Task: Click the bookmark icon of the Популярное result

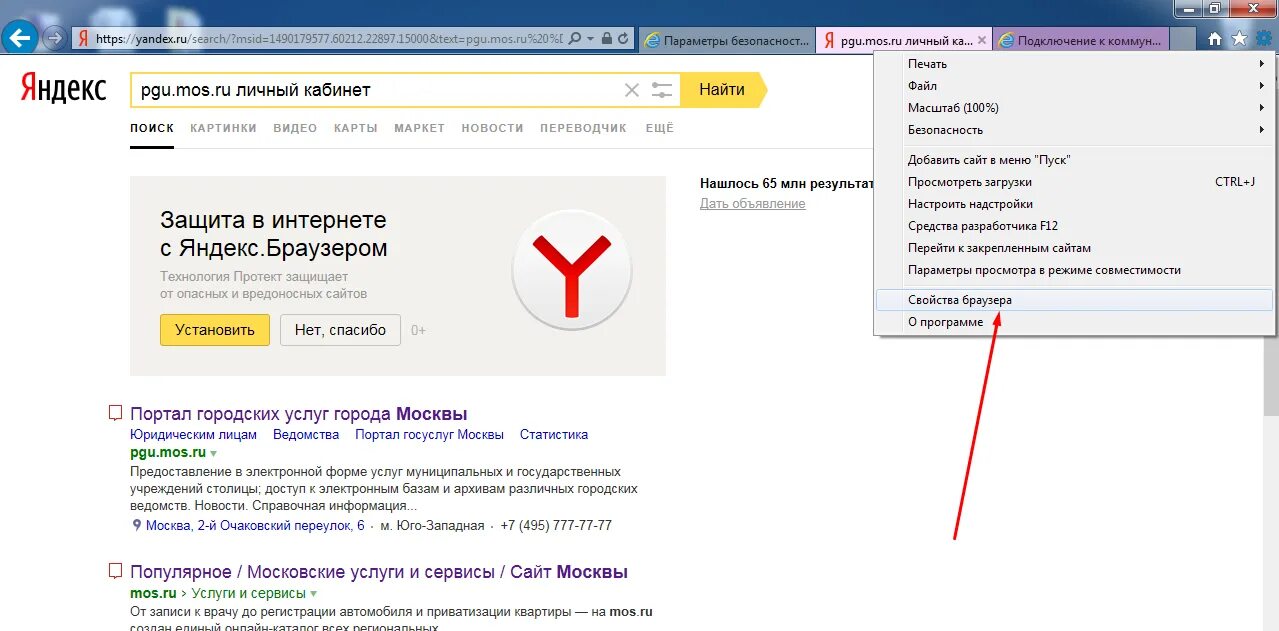Action: [x=115, y=572]
